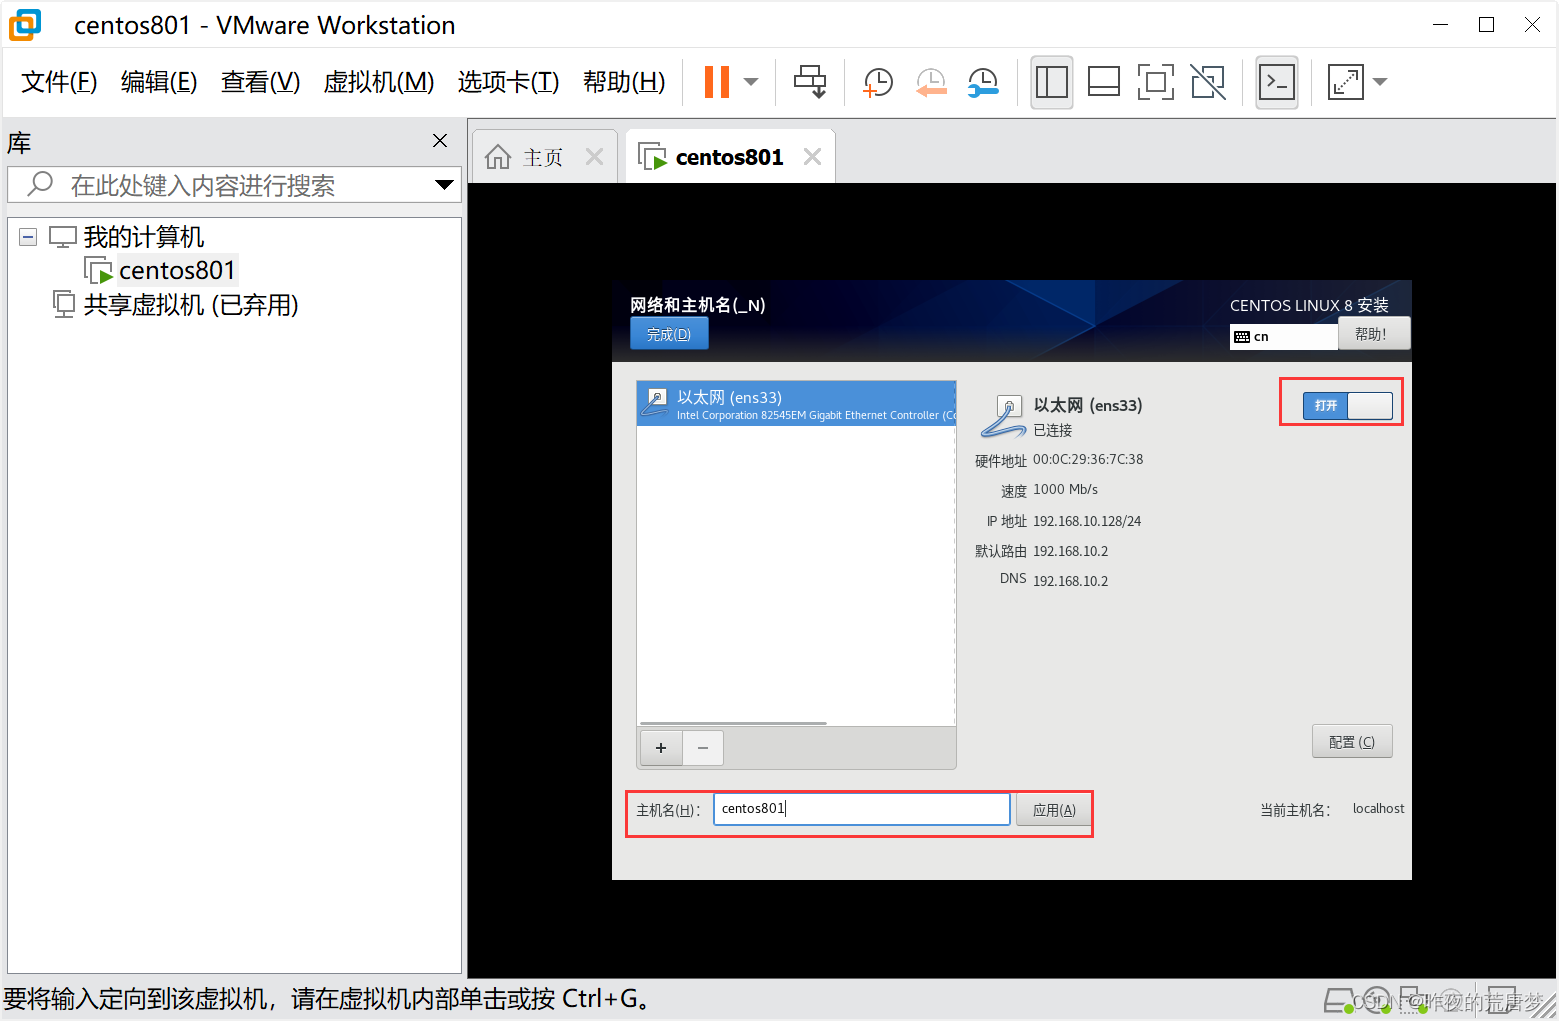Open the power options dropdown arrow
1559x1021 pixels.
coord(751,82)
